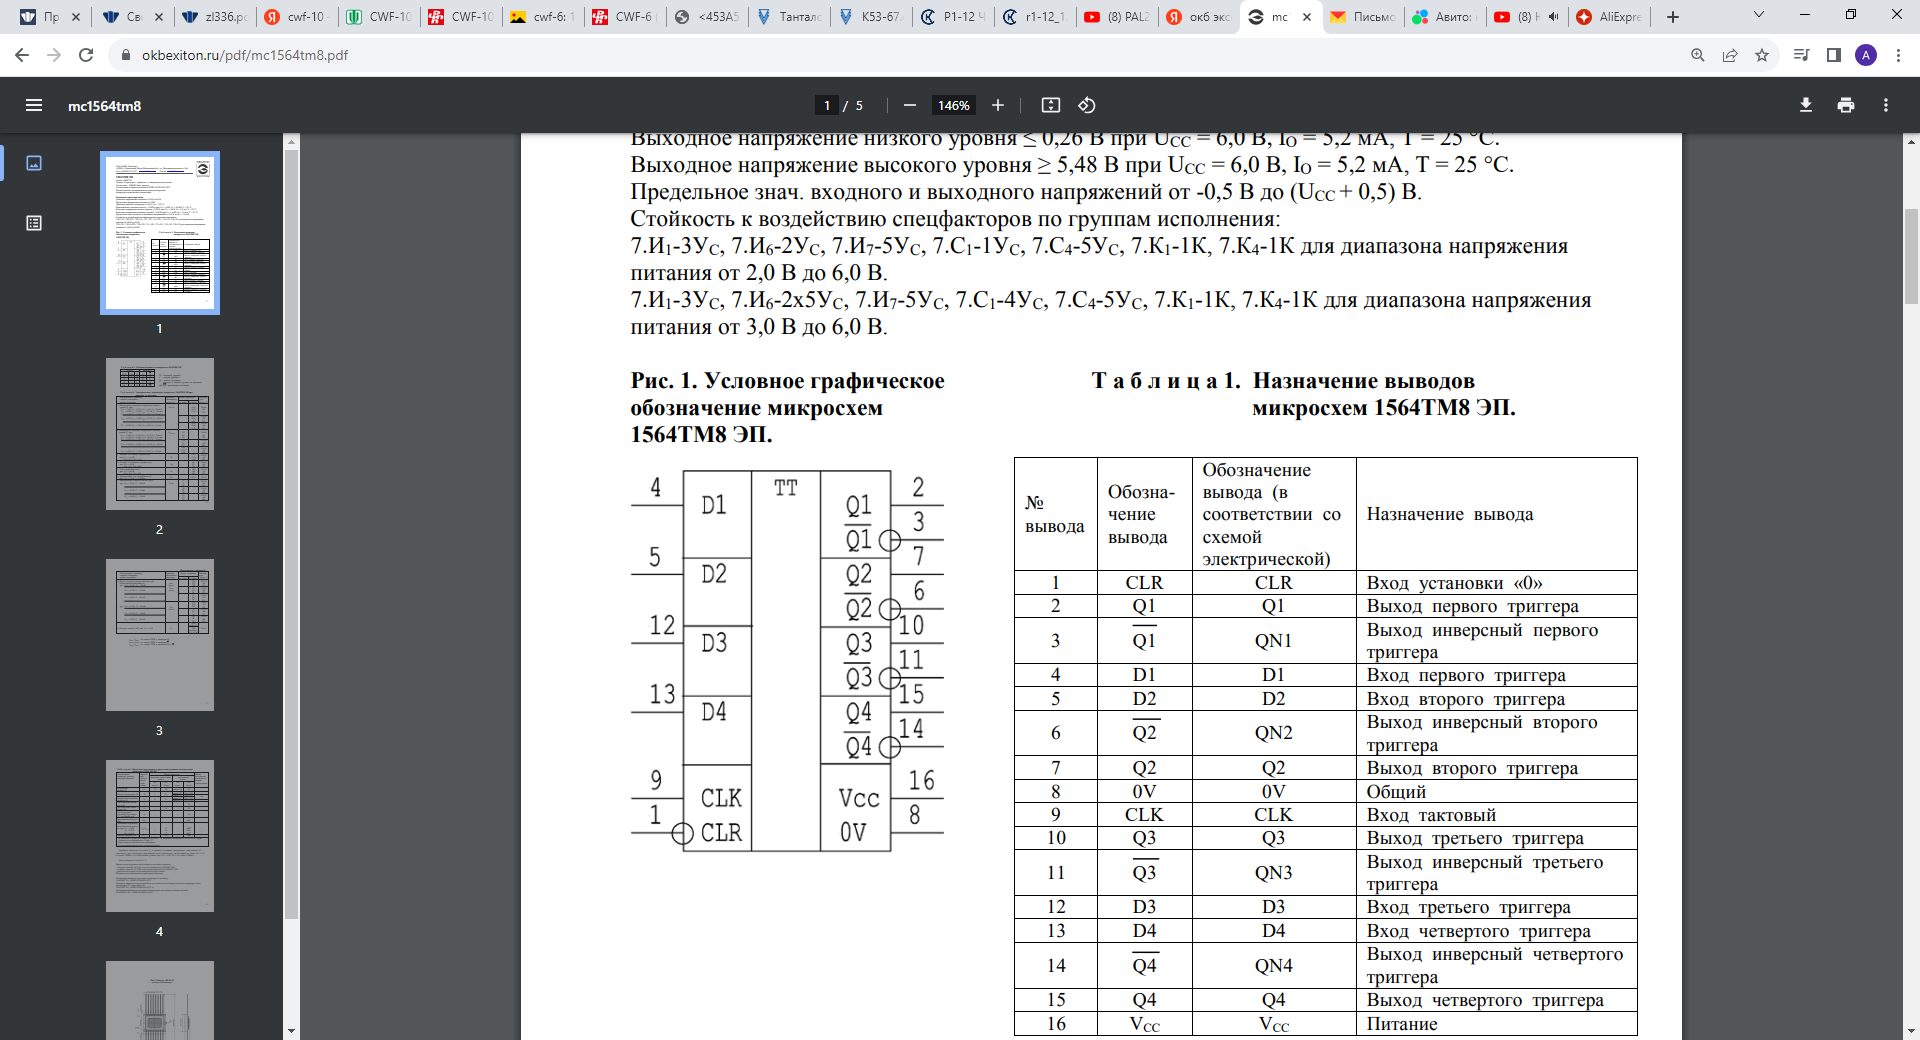View site security lock information
The height and width of the screenshot is (1040, 1920).
(x=126, y=55)
